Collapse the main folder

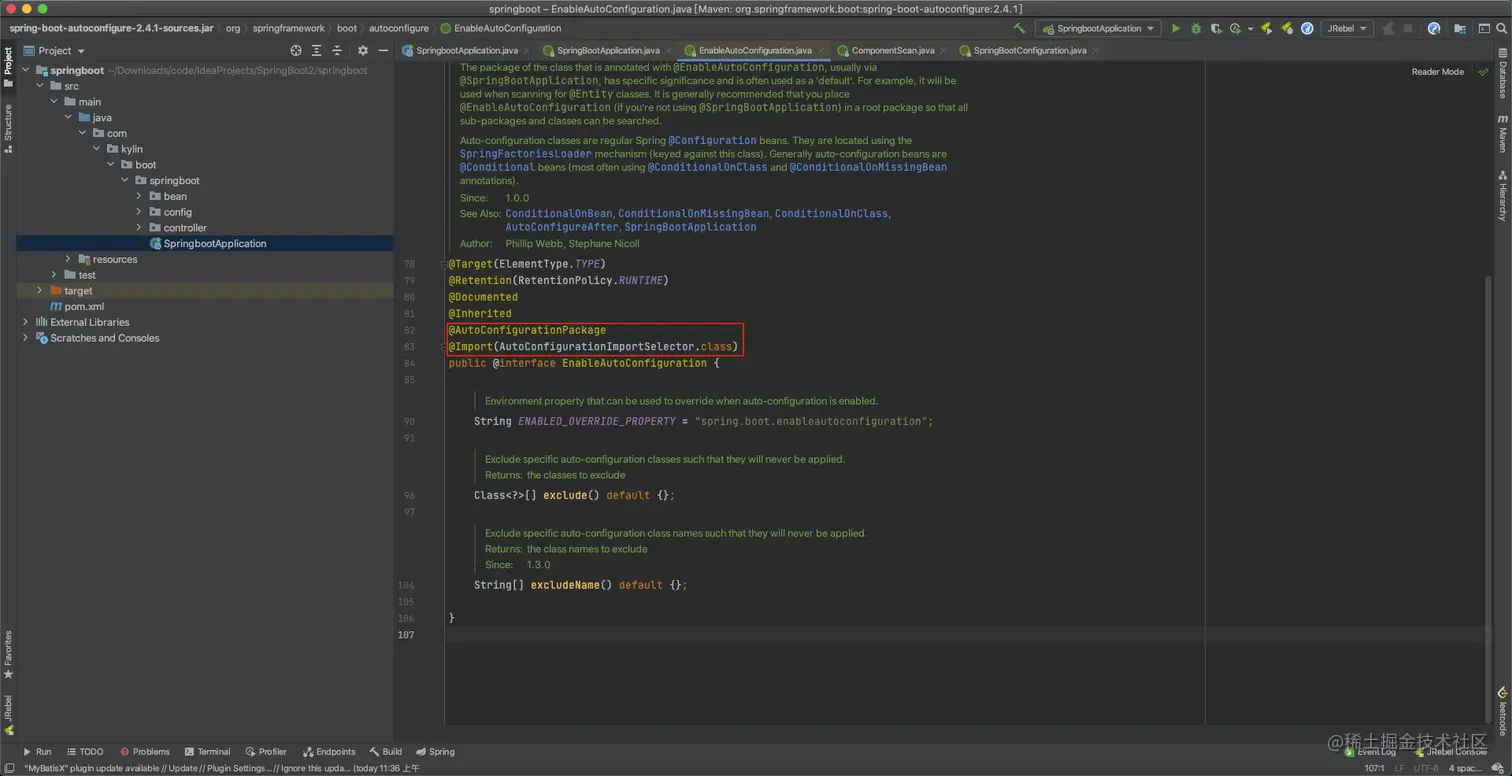click(x=54, y=102)
